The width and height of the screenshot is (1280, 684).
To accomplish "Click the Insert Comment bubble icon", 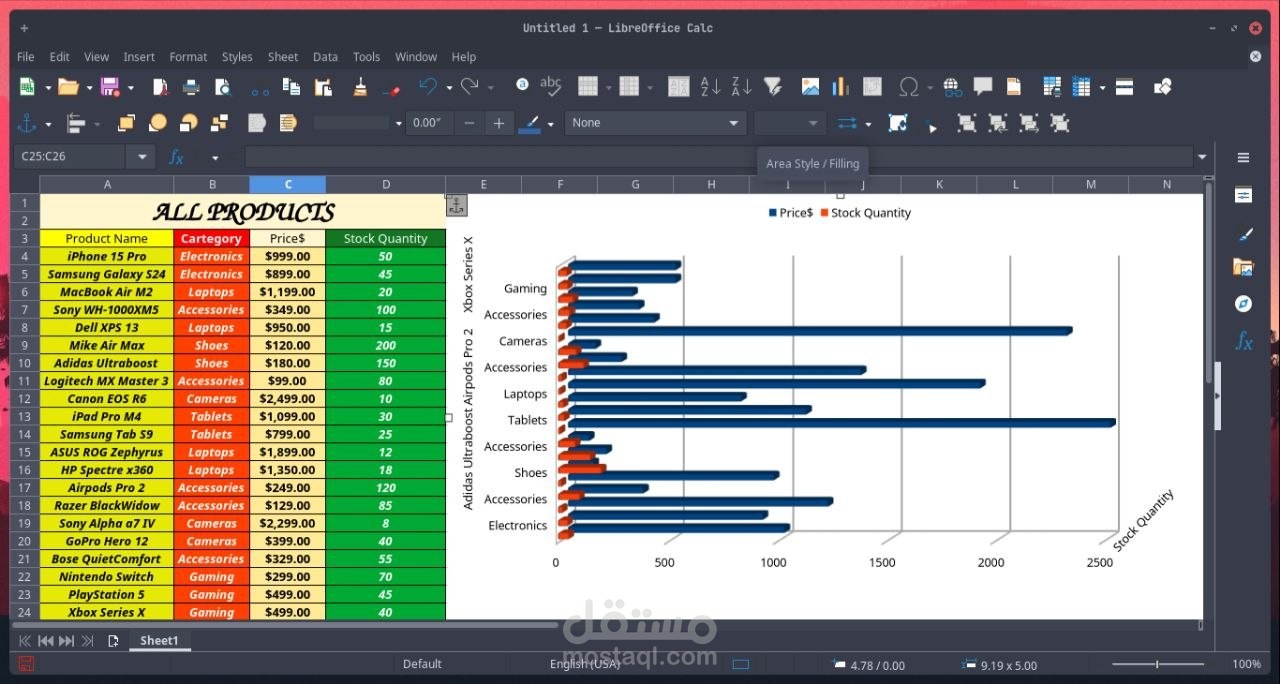I will [x=983, y=87].
